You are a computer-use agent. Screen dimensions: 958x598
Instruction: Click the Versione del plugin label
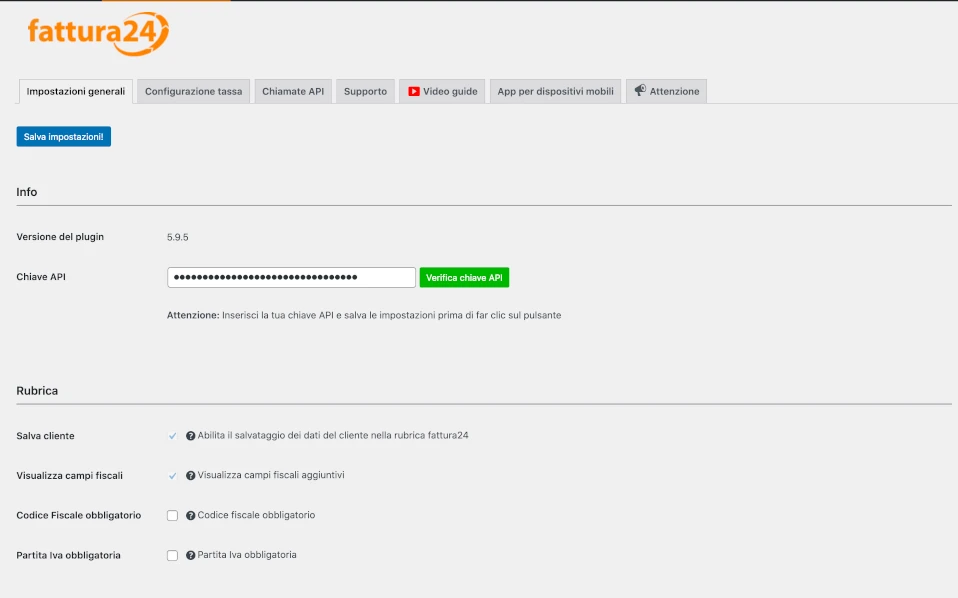pos(60,237)
